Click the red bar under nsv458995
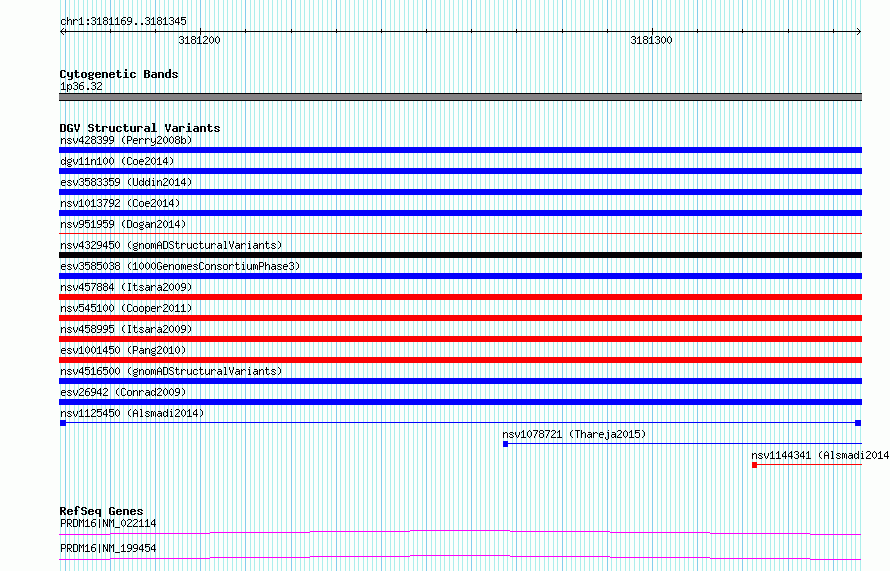The image size is (890, 571). (x=460, y=339)
